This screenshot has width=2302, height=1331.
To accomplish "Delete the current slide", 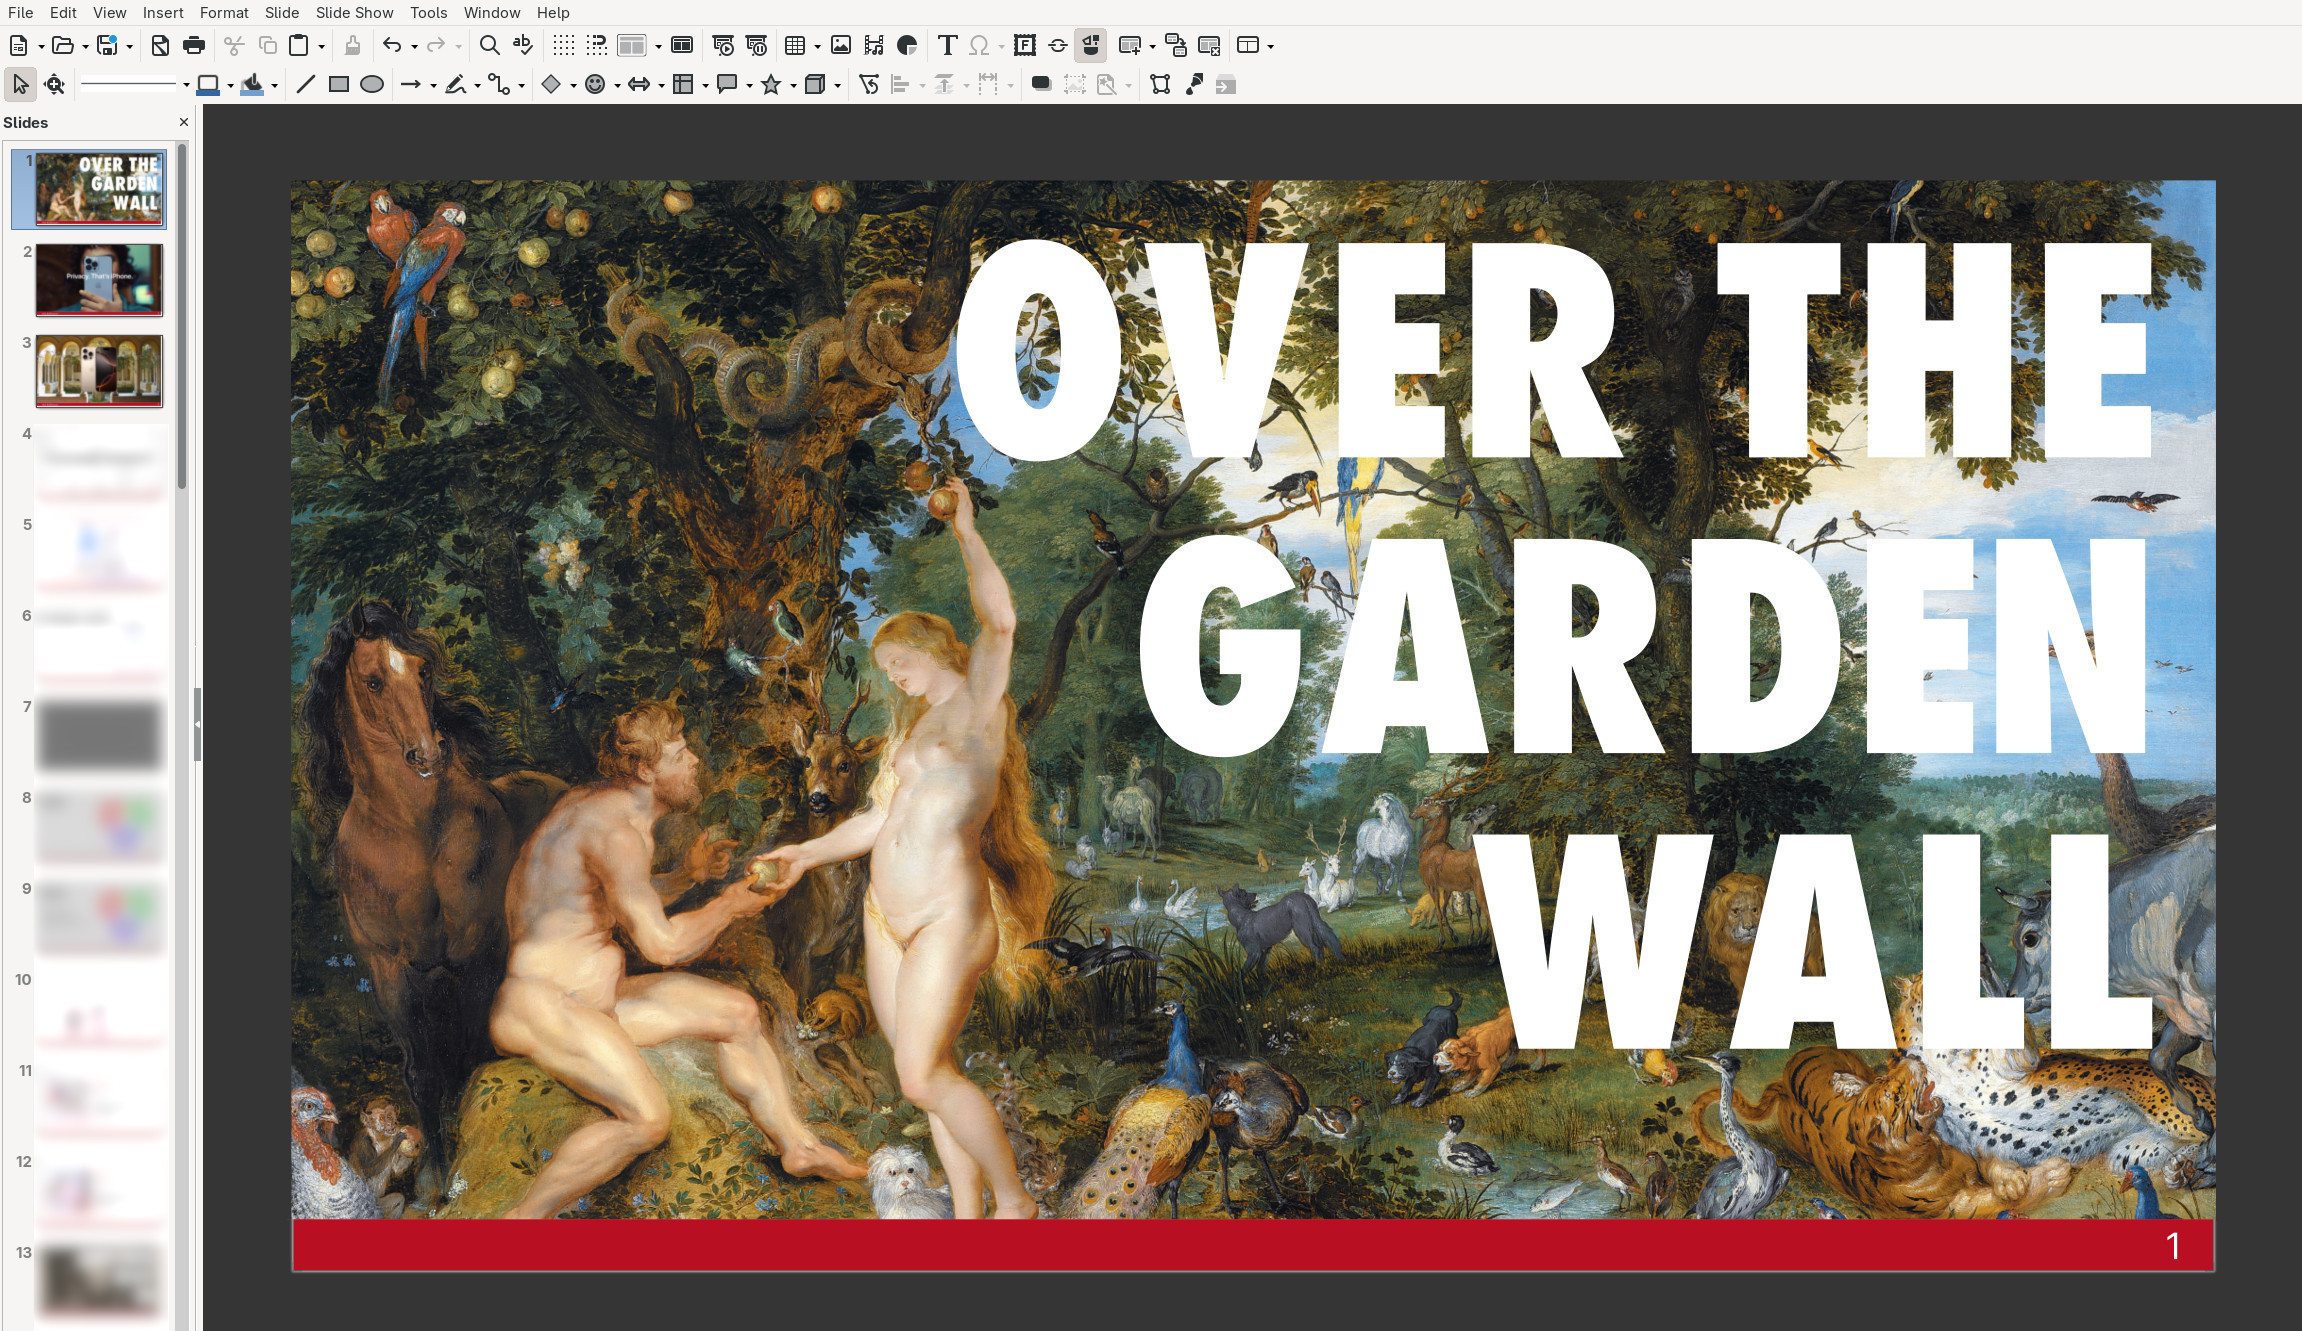I will 1209,45.
